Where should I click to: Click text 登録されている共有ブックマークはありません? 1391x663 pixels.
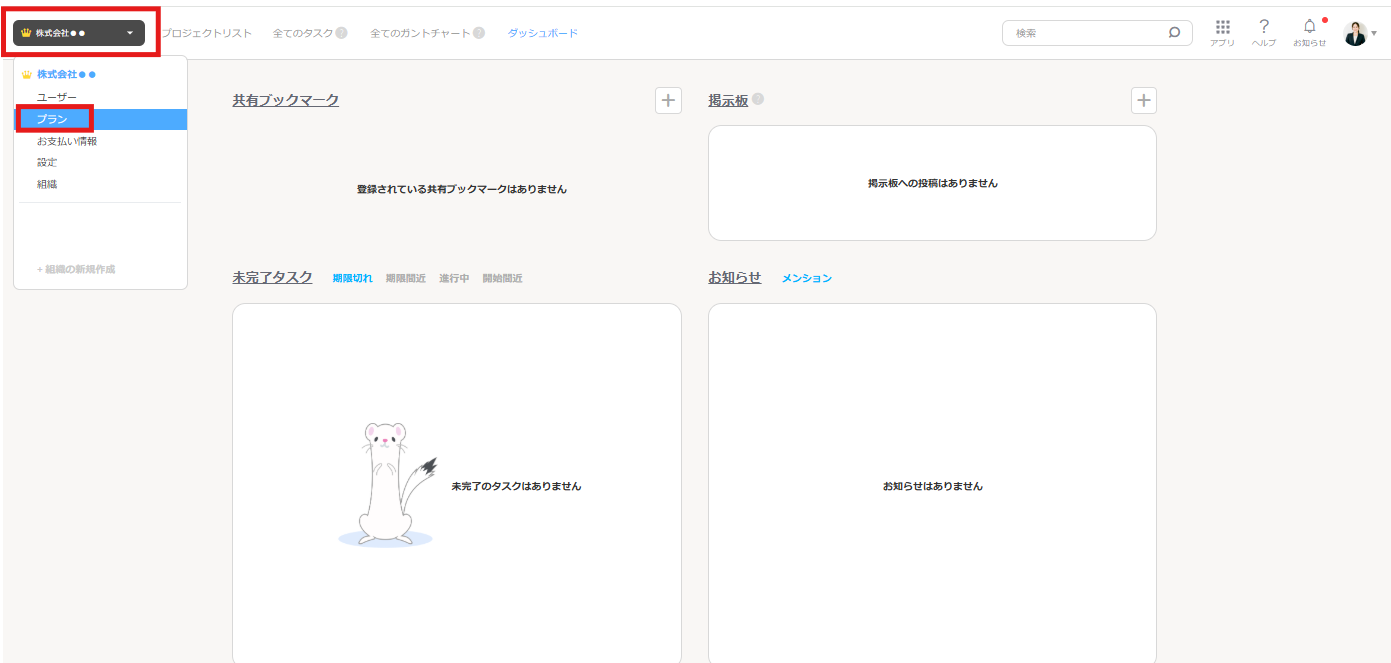(462, 189)
